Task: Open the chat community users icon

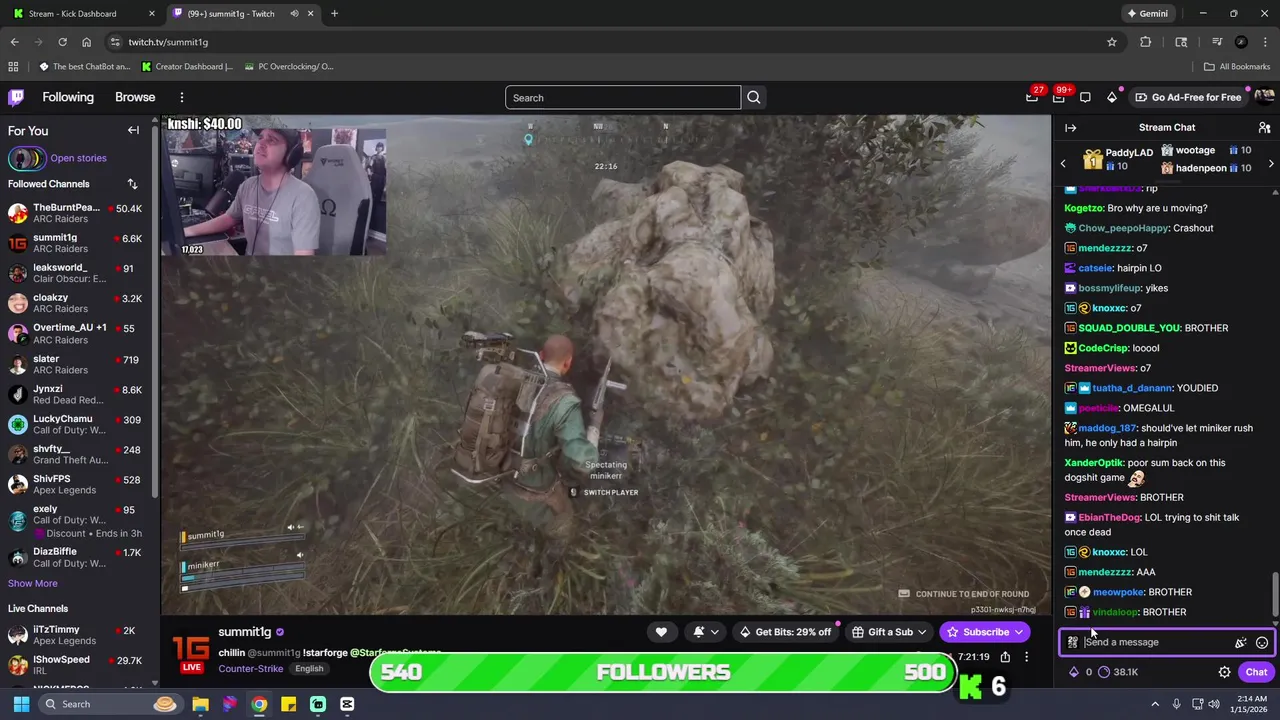Action: click(1264, 128)
